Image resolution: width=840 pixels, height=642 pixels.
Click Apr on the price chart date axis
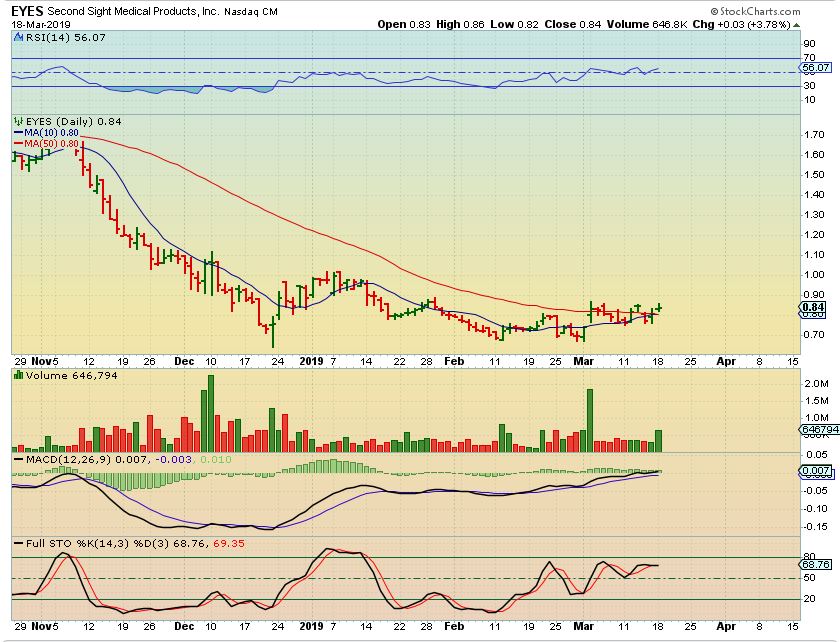[726, 361]
